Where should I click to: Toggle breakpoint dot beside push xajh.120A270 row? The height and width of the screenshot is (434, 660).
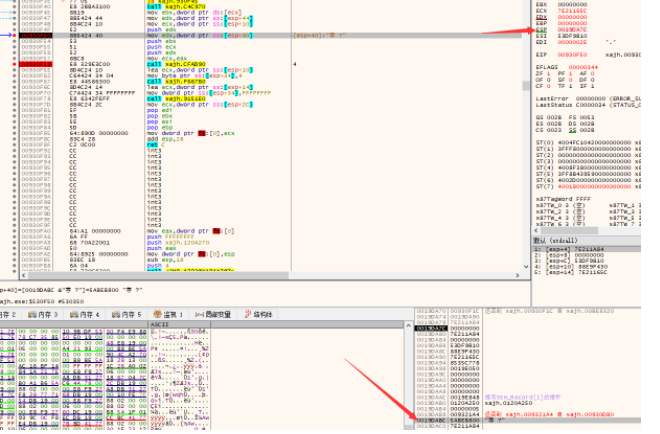point(14,242)
